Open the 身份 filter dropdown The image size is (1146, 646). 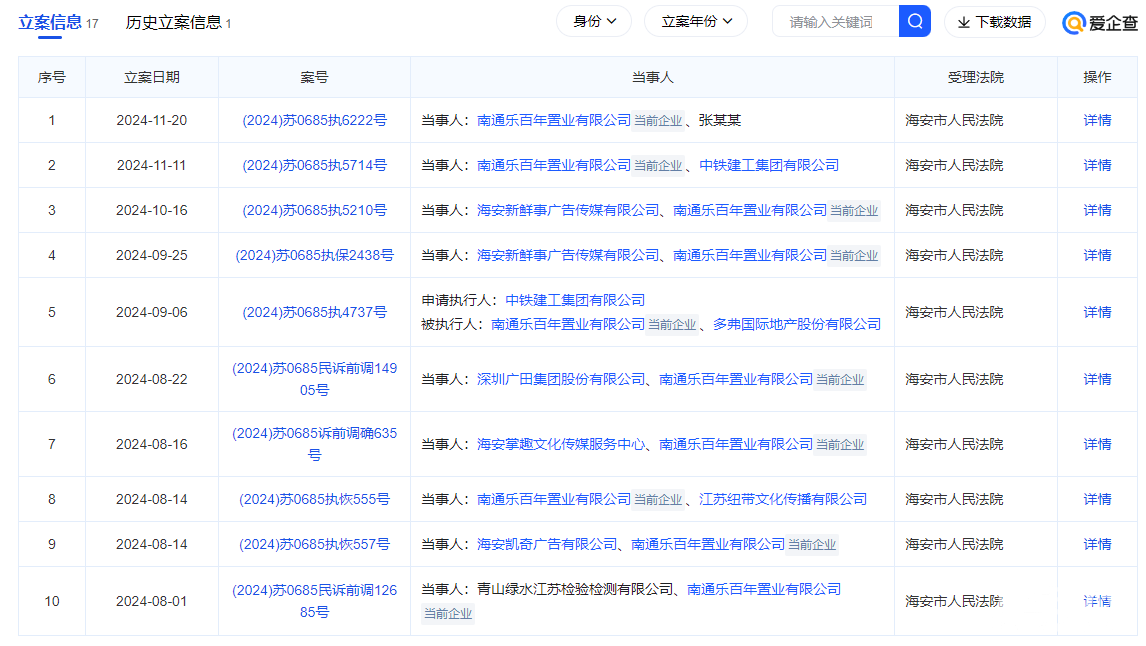coord(594,20)
